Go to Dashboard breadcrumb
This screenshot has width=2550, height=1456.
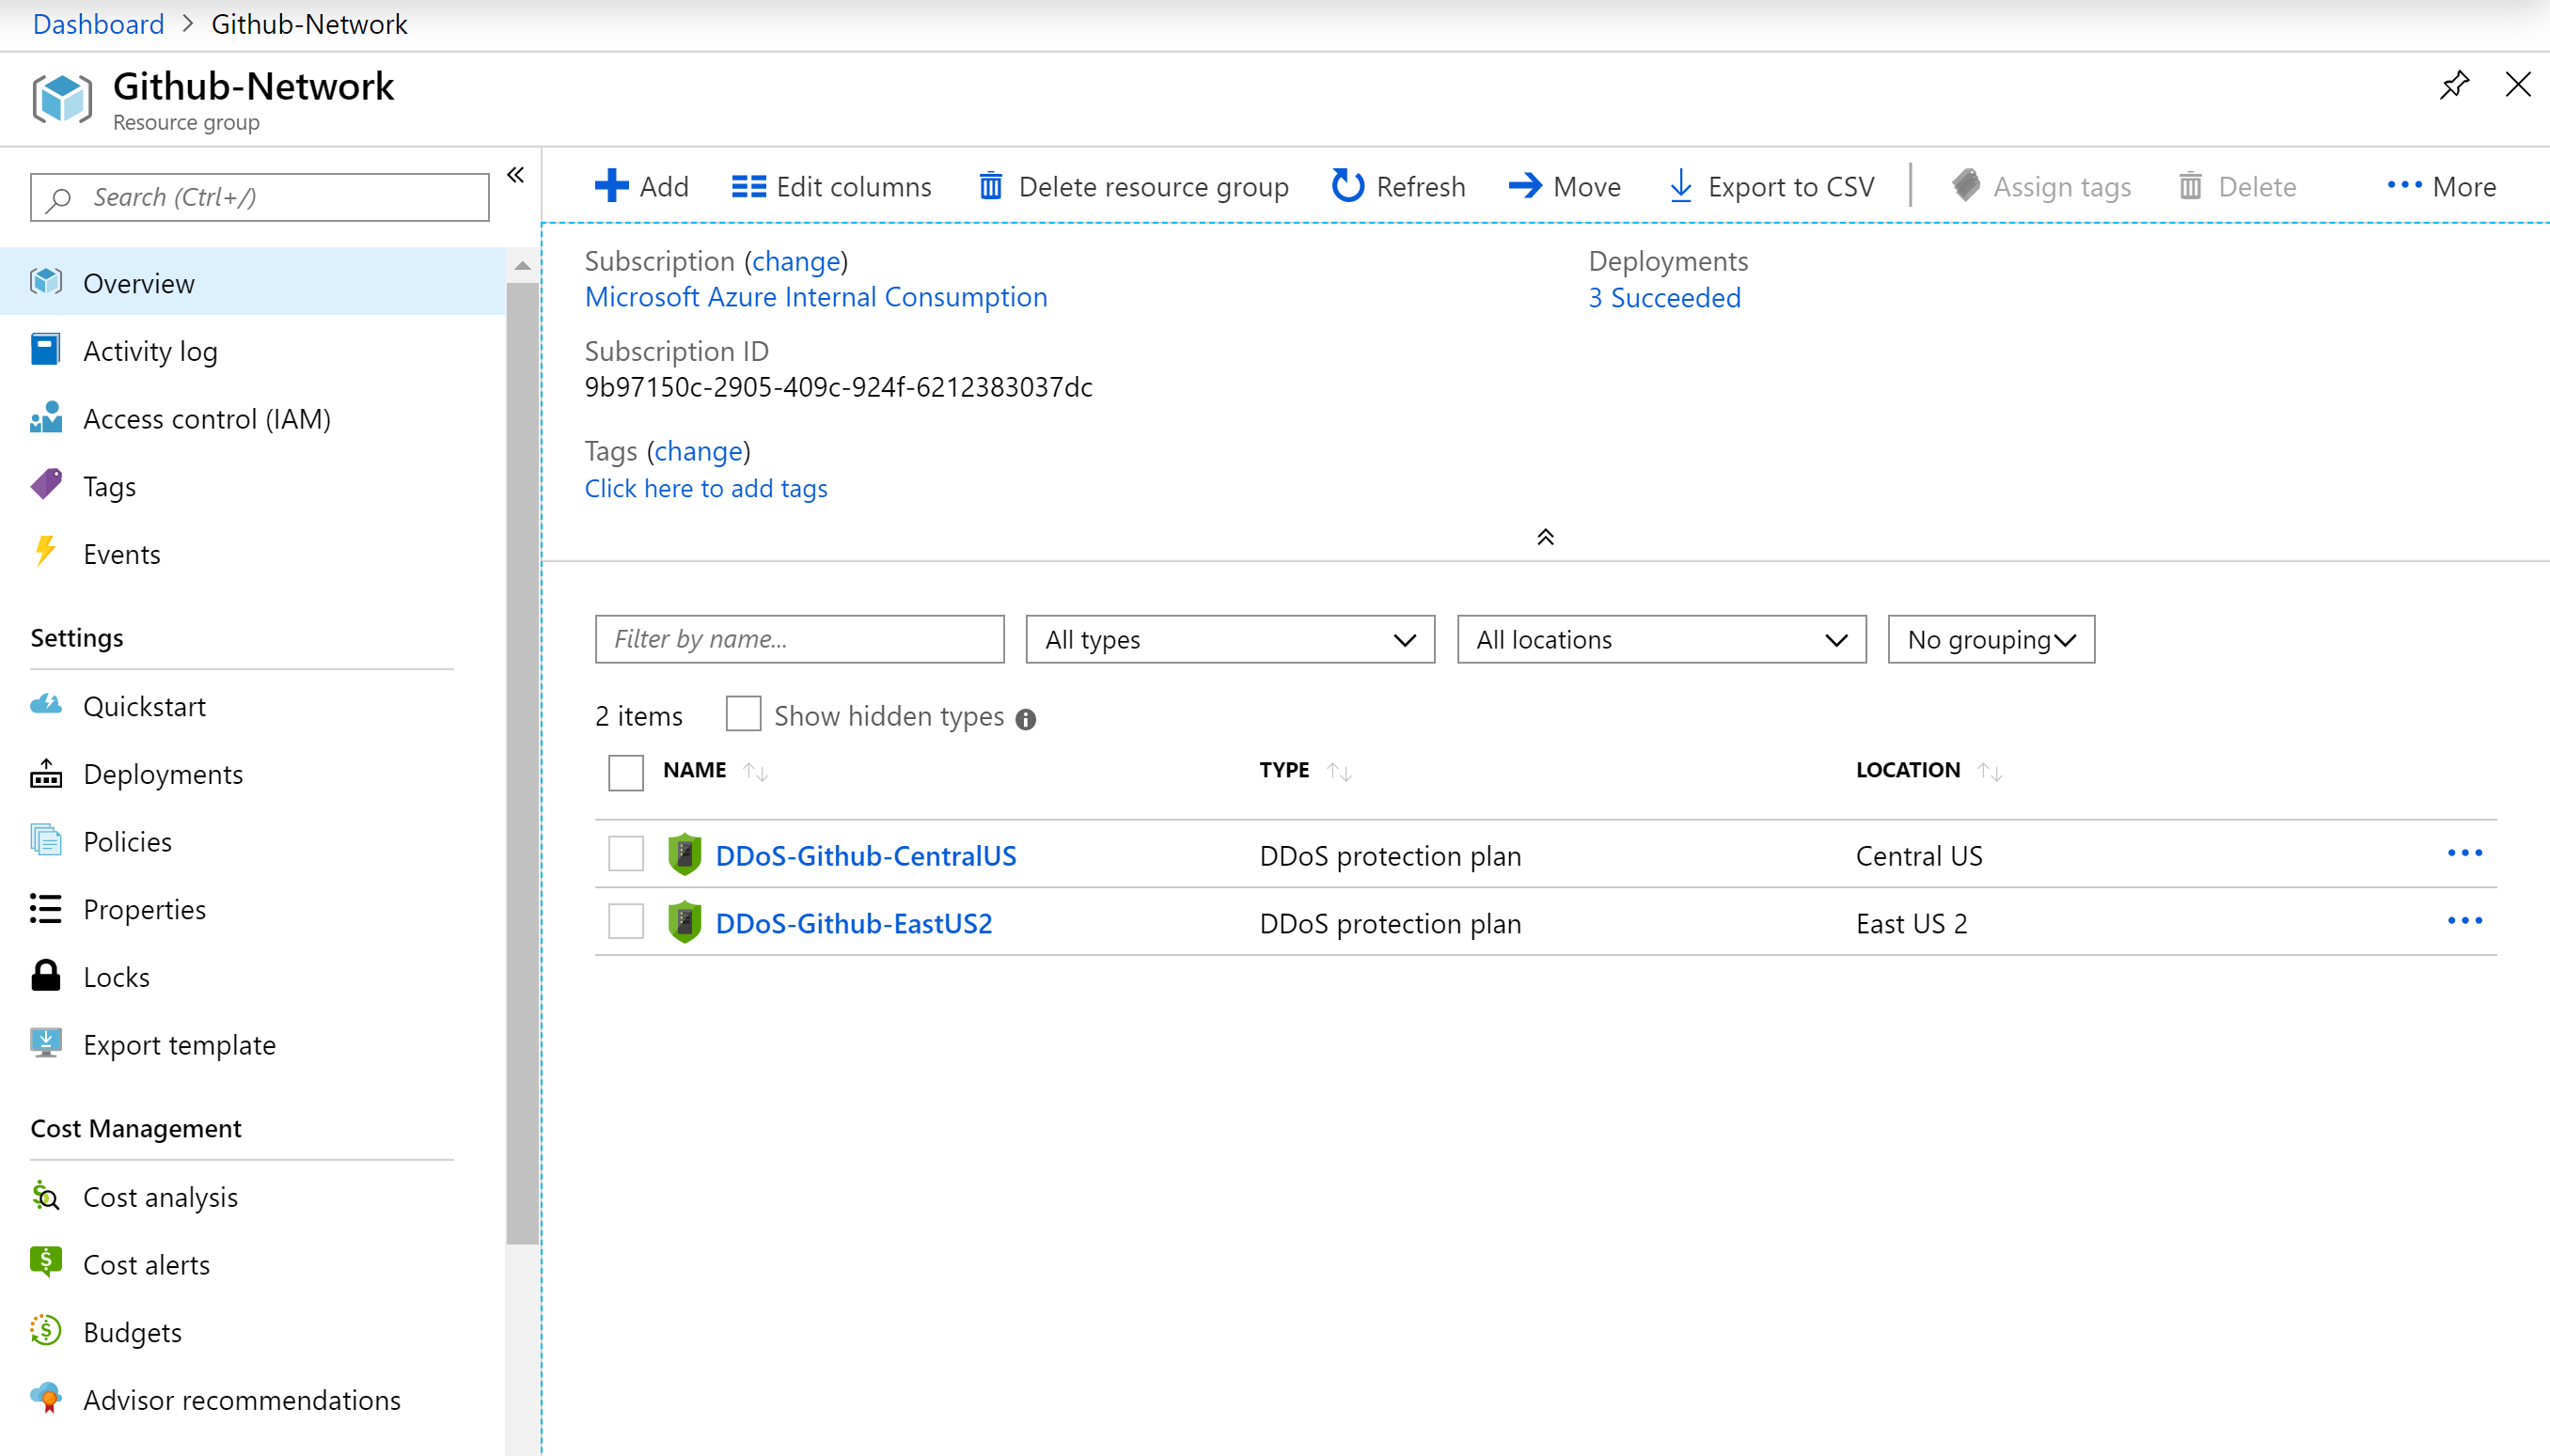(98, 24)
